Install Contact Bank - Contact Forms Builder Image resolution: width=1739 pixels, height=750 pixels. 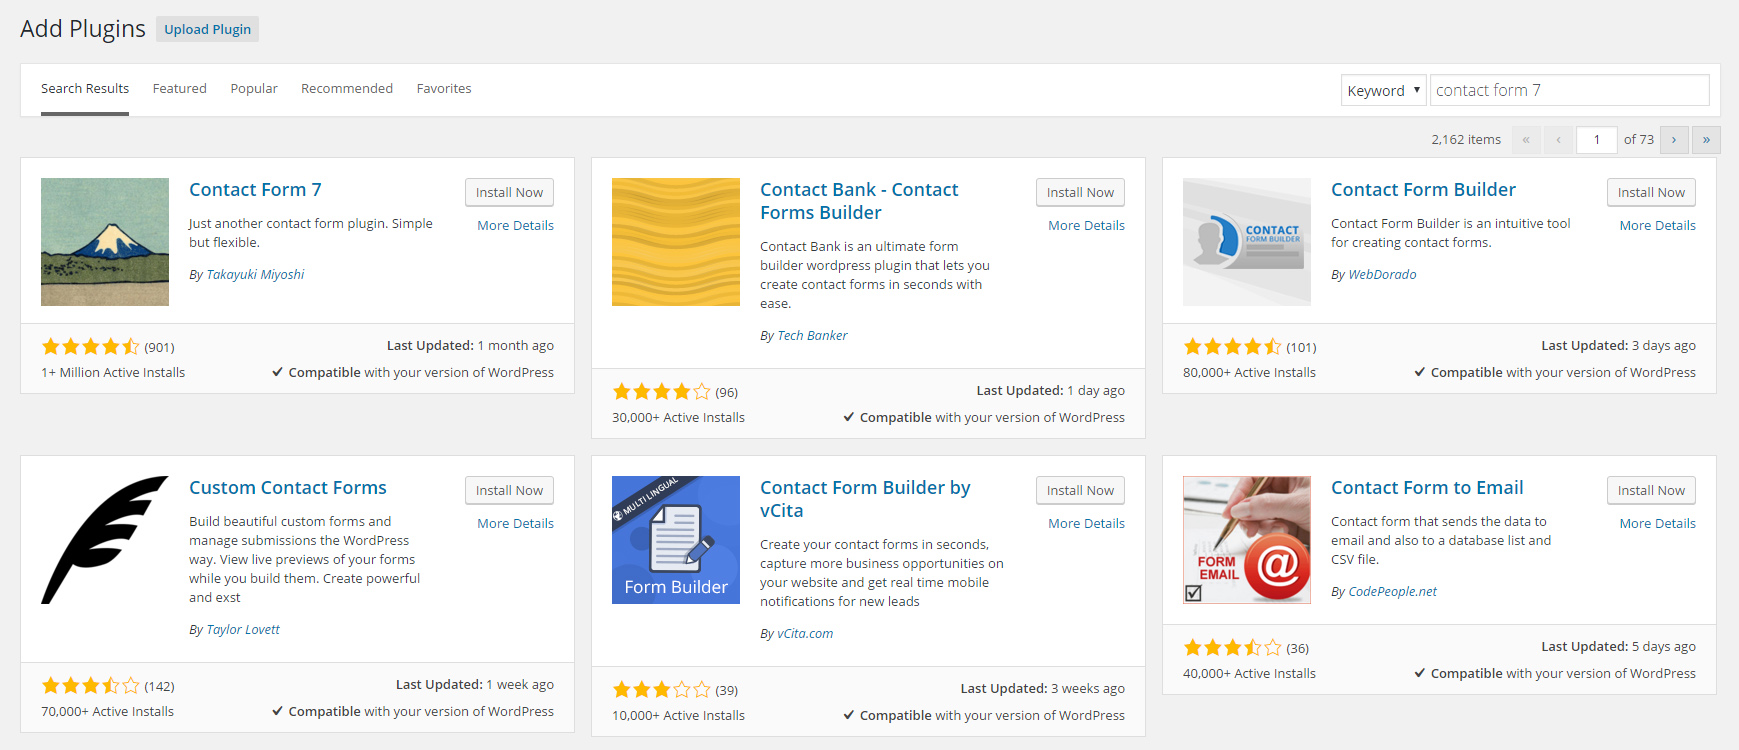1080,192
